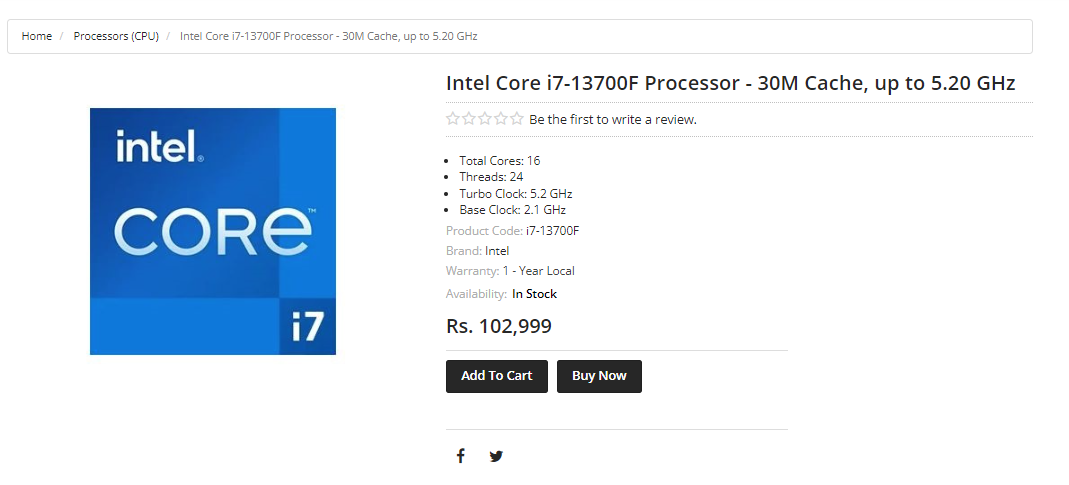Click the 1 - Year Local warranty text

click(x=538, y=271)
